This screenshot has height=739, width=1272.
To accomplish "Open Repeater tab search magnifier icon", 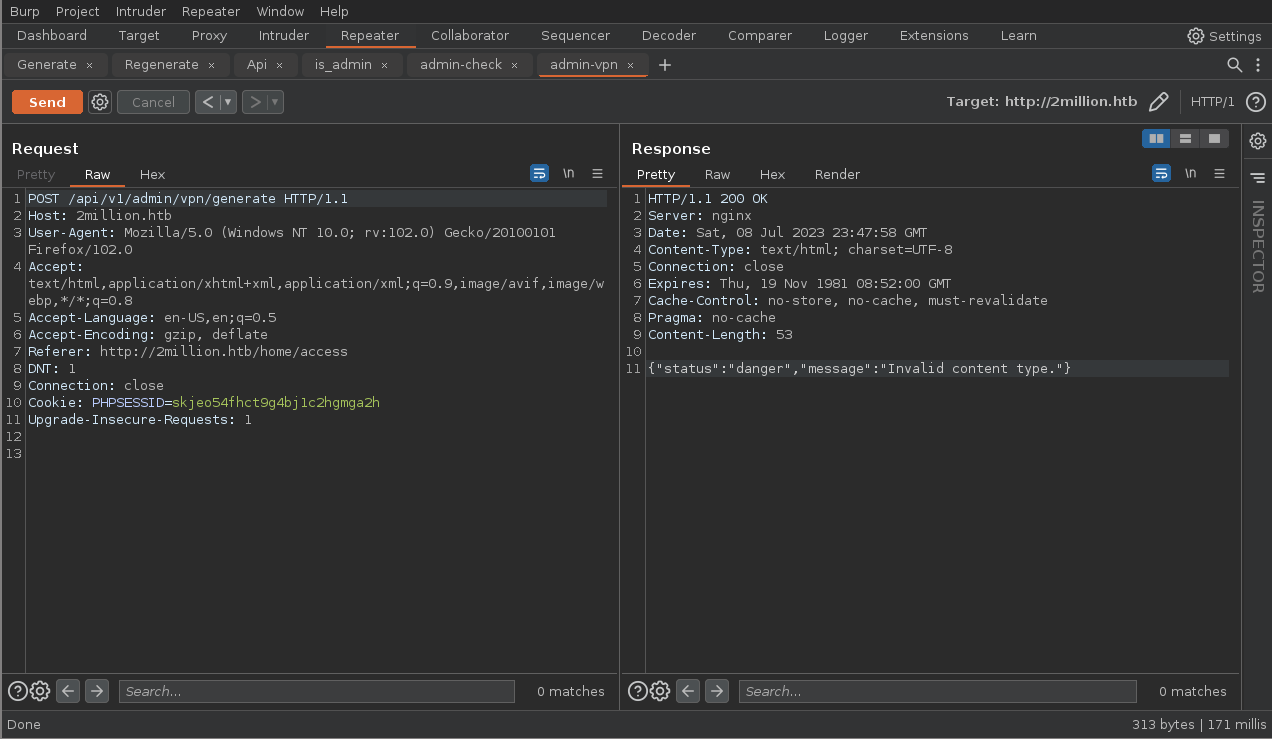I will pyautogui.click(x=1235, y=65).
